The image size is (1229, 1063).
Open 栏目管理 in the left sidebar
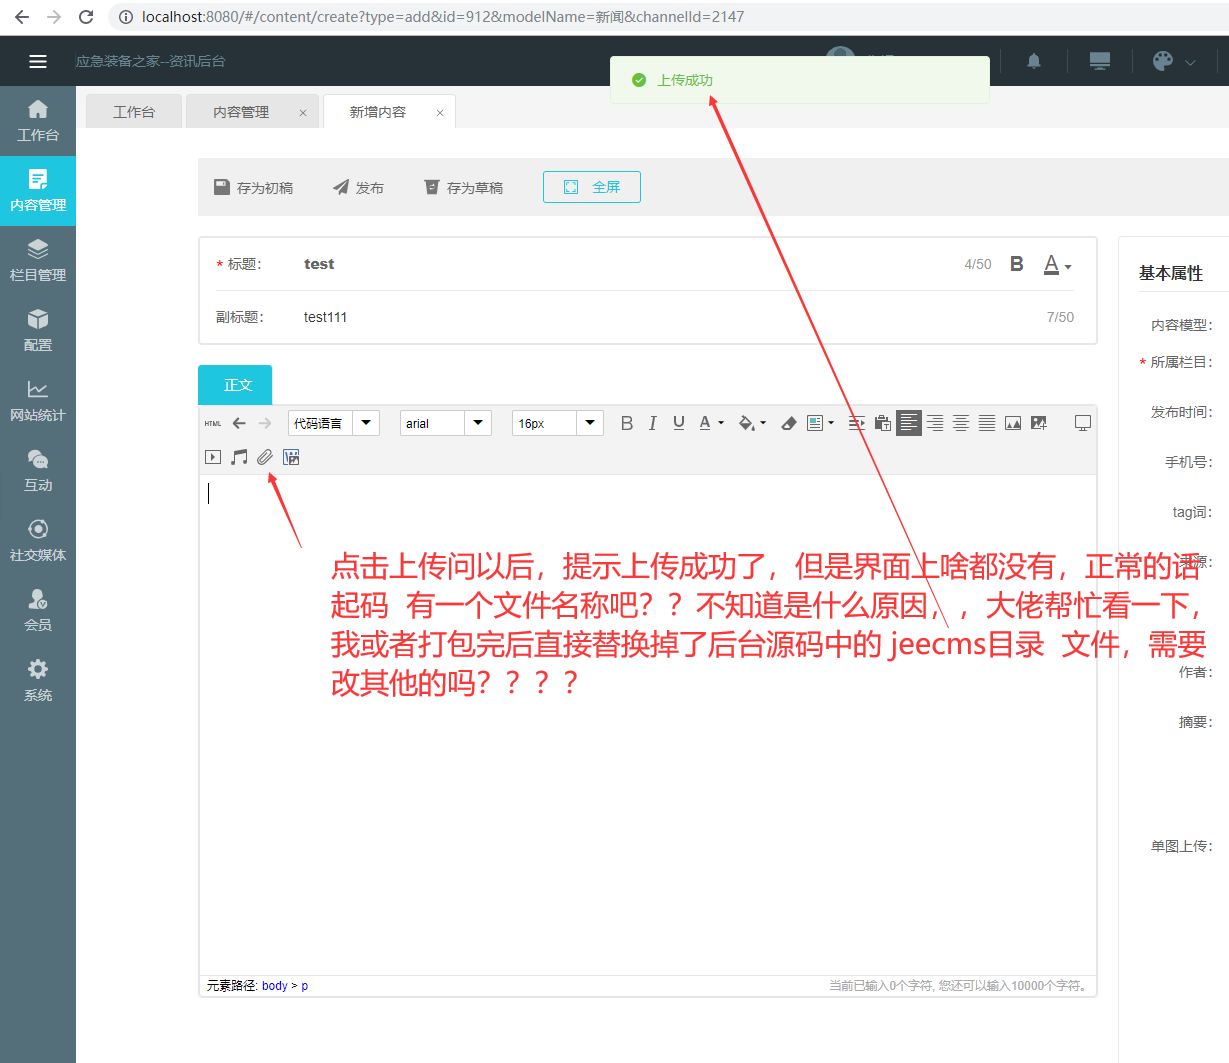38,261
